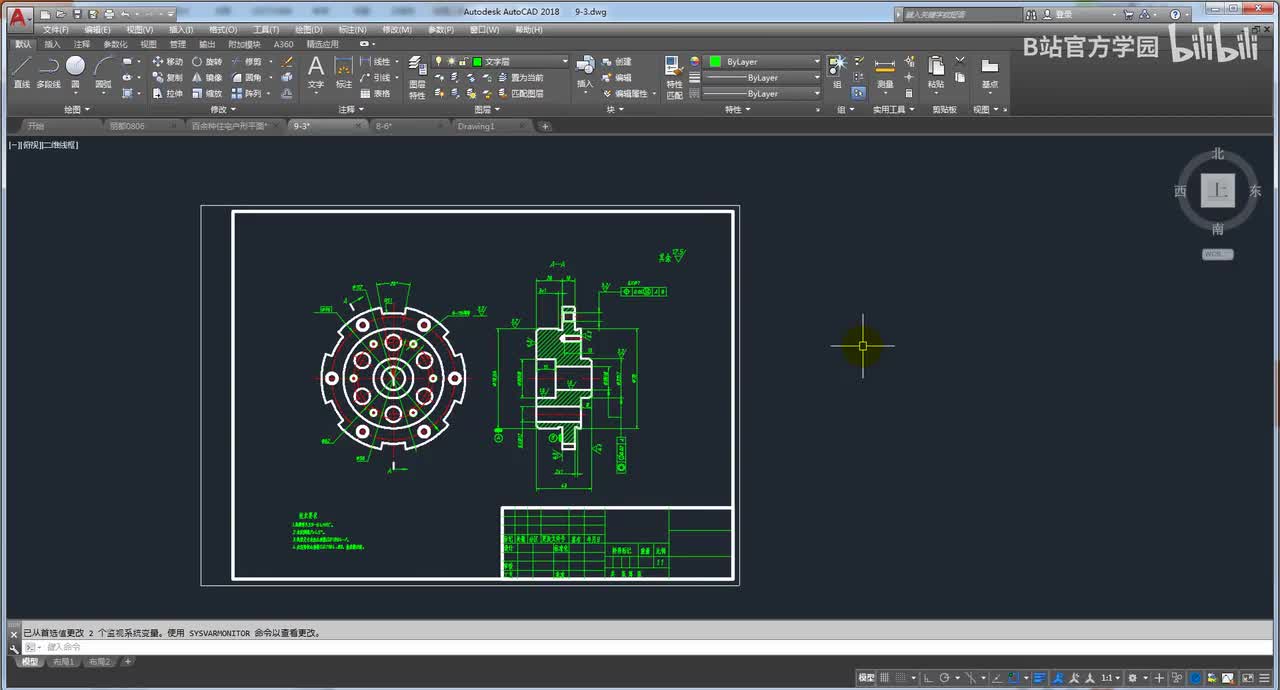The image size is (1280, 690).
Task: Click the Trim (修剪) tool
Action: click(246, 62)
